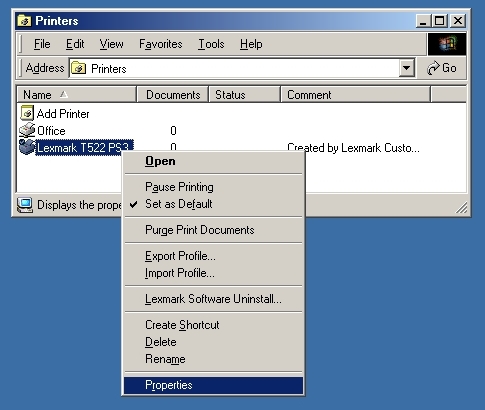Open the File menu
Image resolution: width=485 pixels, height=410 pixels.
[x=42, y=44]
